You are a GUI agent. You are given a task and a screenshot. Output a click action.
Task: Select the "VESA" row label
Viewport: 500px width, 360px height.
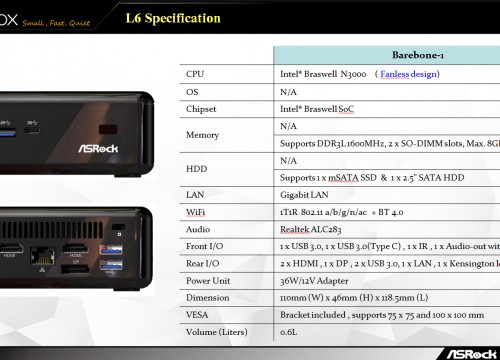(x=197, y=315)
